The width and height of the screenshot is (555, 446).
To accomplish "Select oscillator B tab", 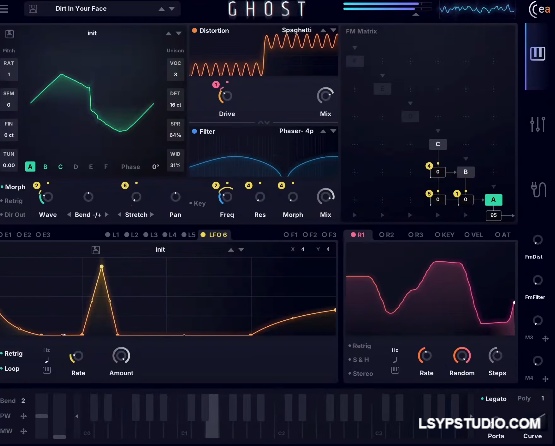I will (45, 167).
